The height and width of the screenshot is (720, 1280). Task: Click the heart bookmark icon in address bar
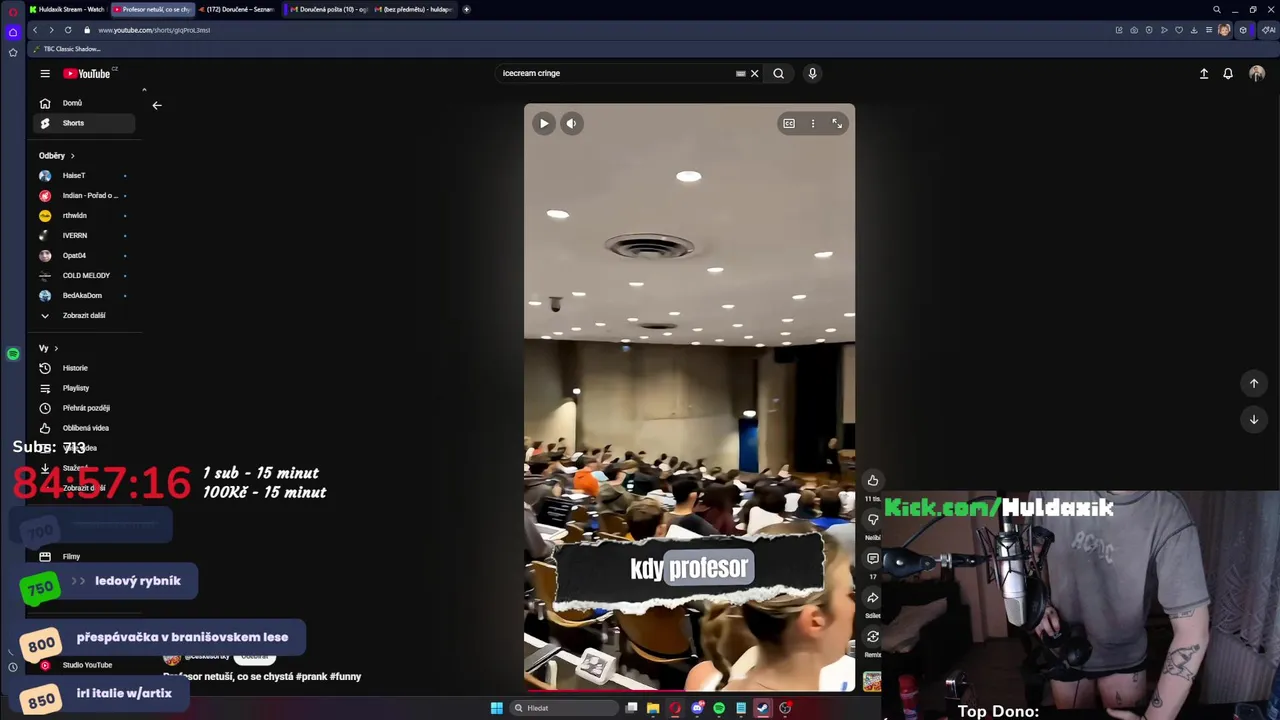click(x=1180, y=30)
